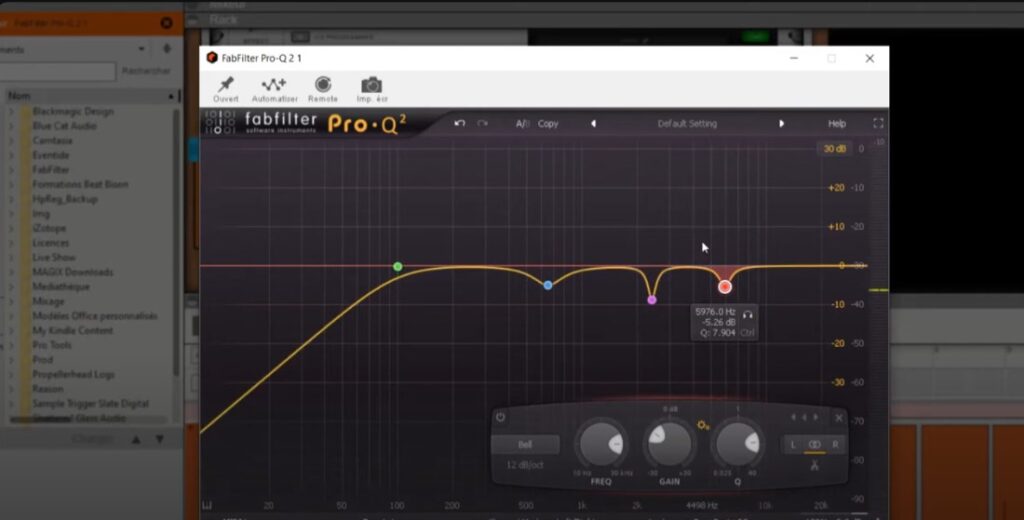Click the FREQ knob
The image size is (1024, 520).
tap(601, 444)
